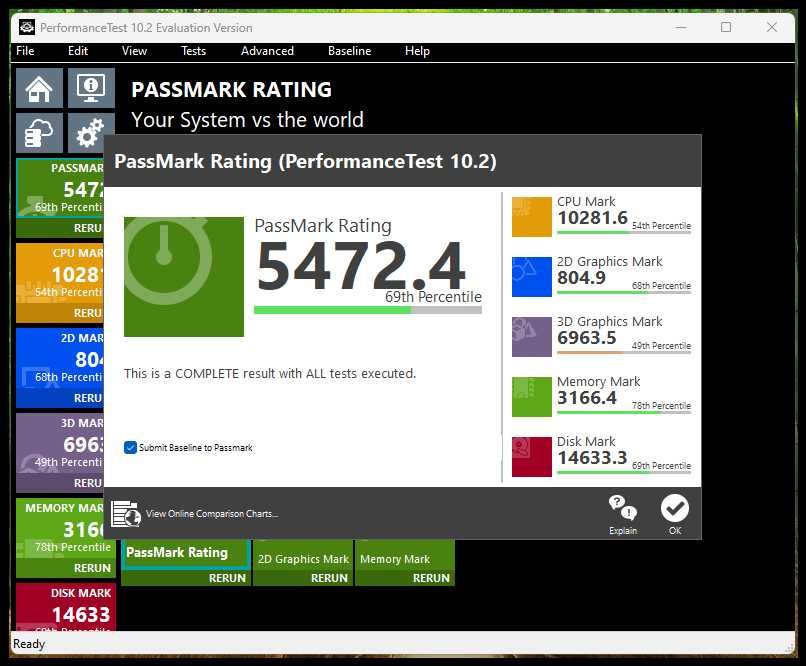Click the 5472.4 PassMark score value
Viewport: 806px width, 666px height.
tap(361, 265)
